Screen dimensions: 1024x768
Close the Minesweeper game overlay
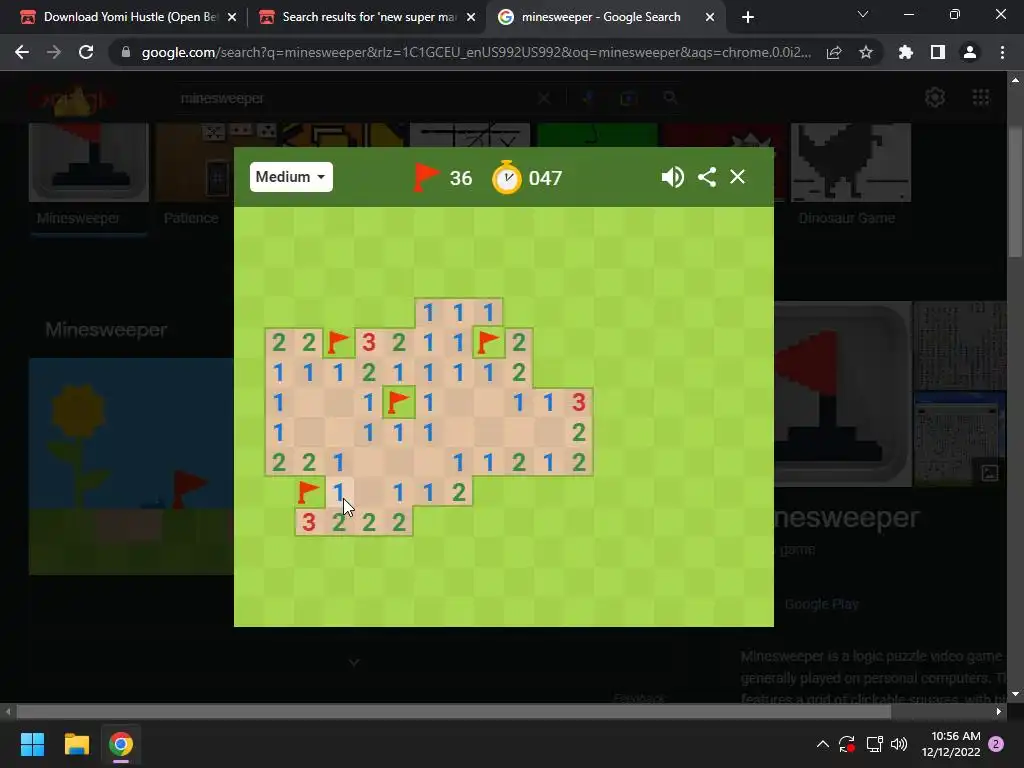(737, 177)
